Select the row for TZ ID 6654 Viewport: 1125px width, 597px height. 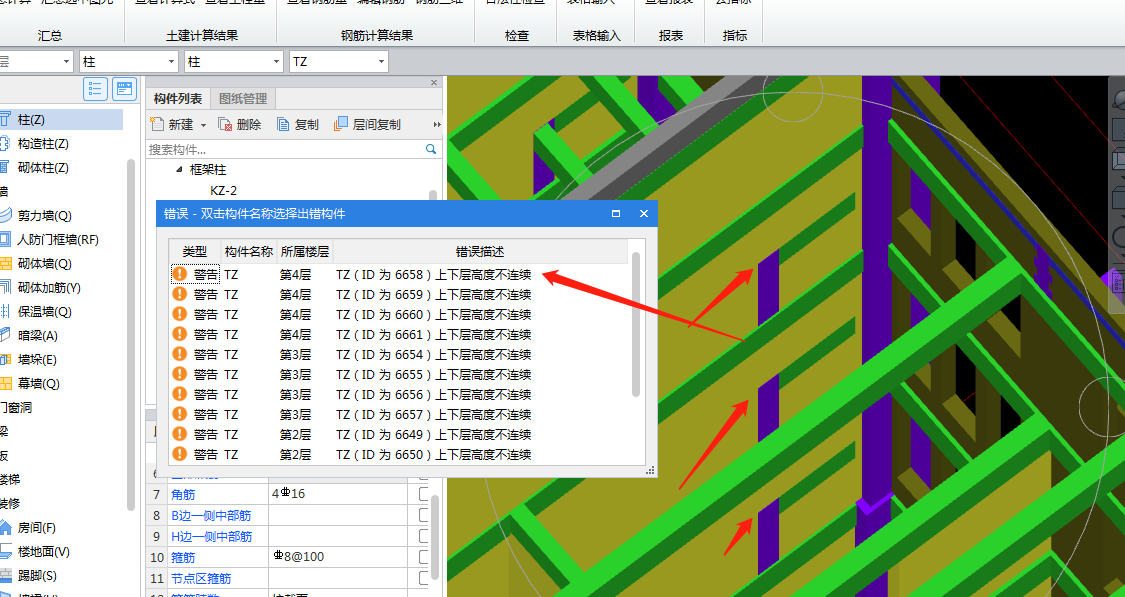coord(399,354)
